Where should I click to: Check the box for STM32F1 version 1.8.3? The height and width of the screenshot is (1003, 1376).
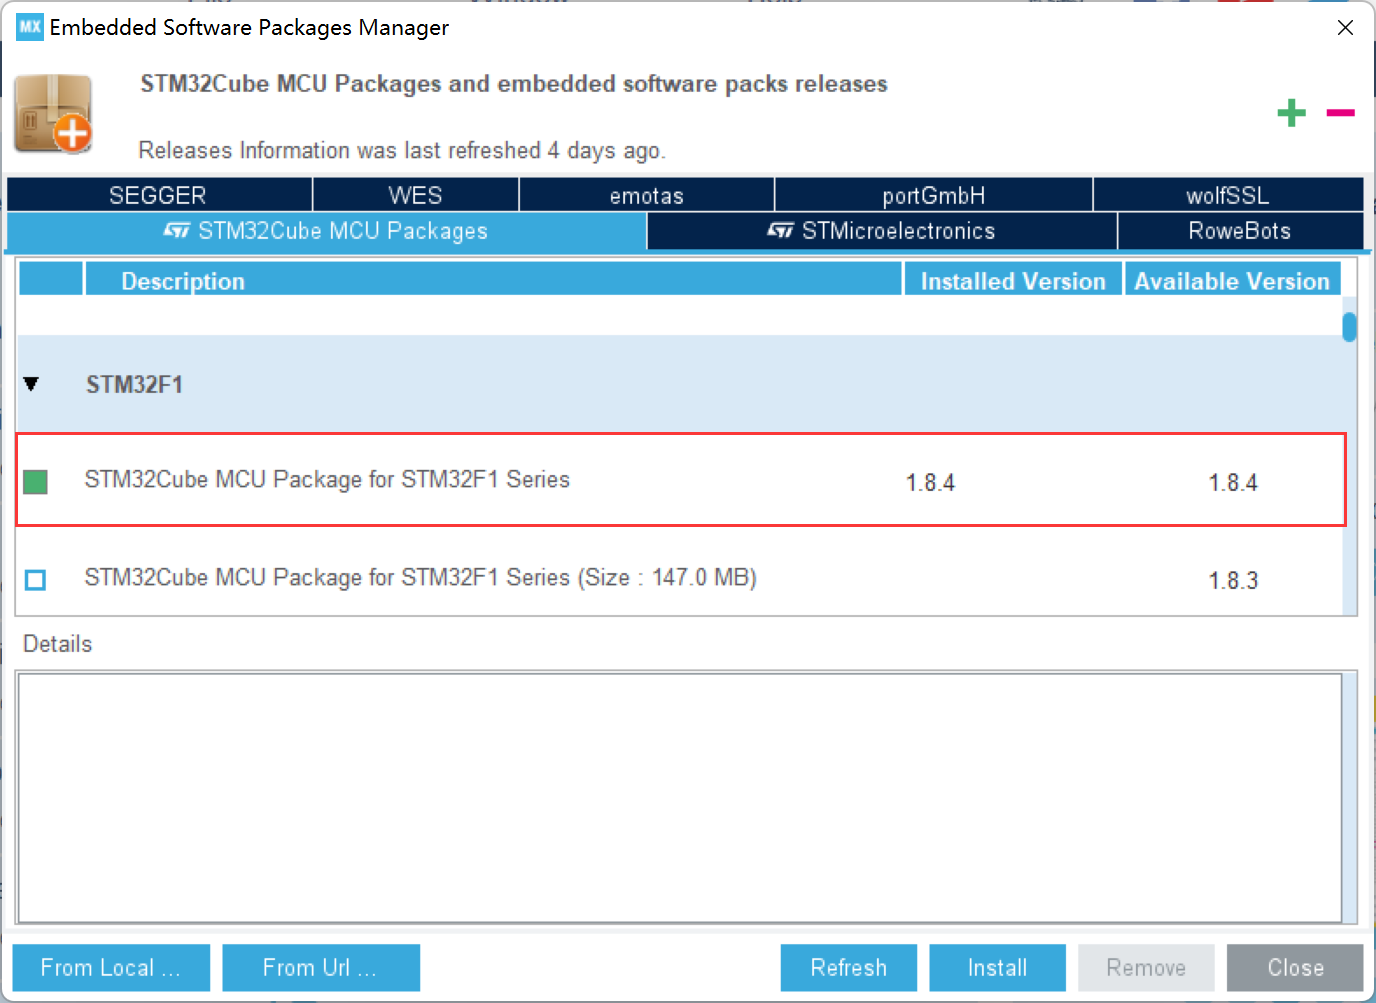tap(35, 580)
